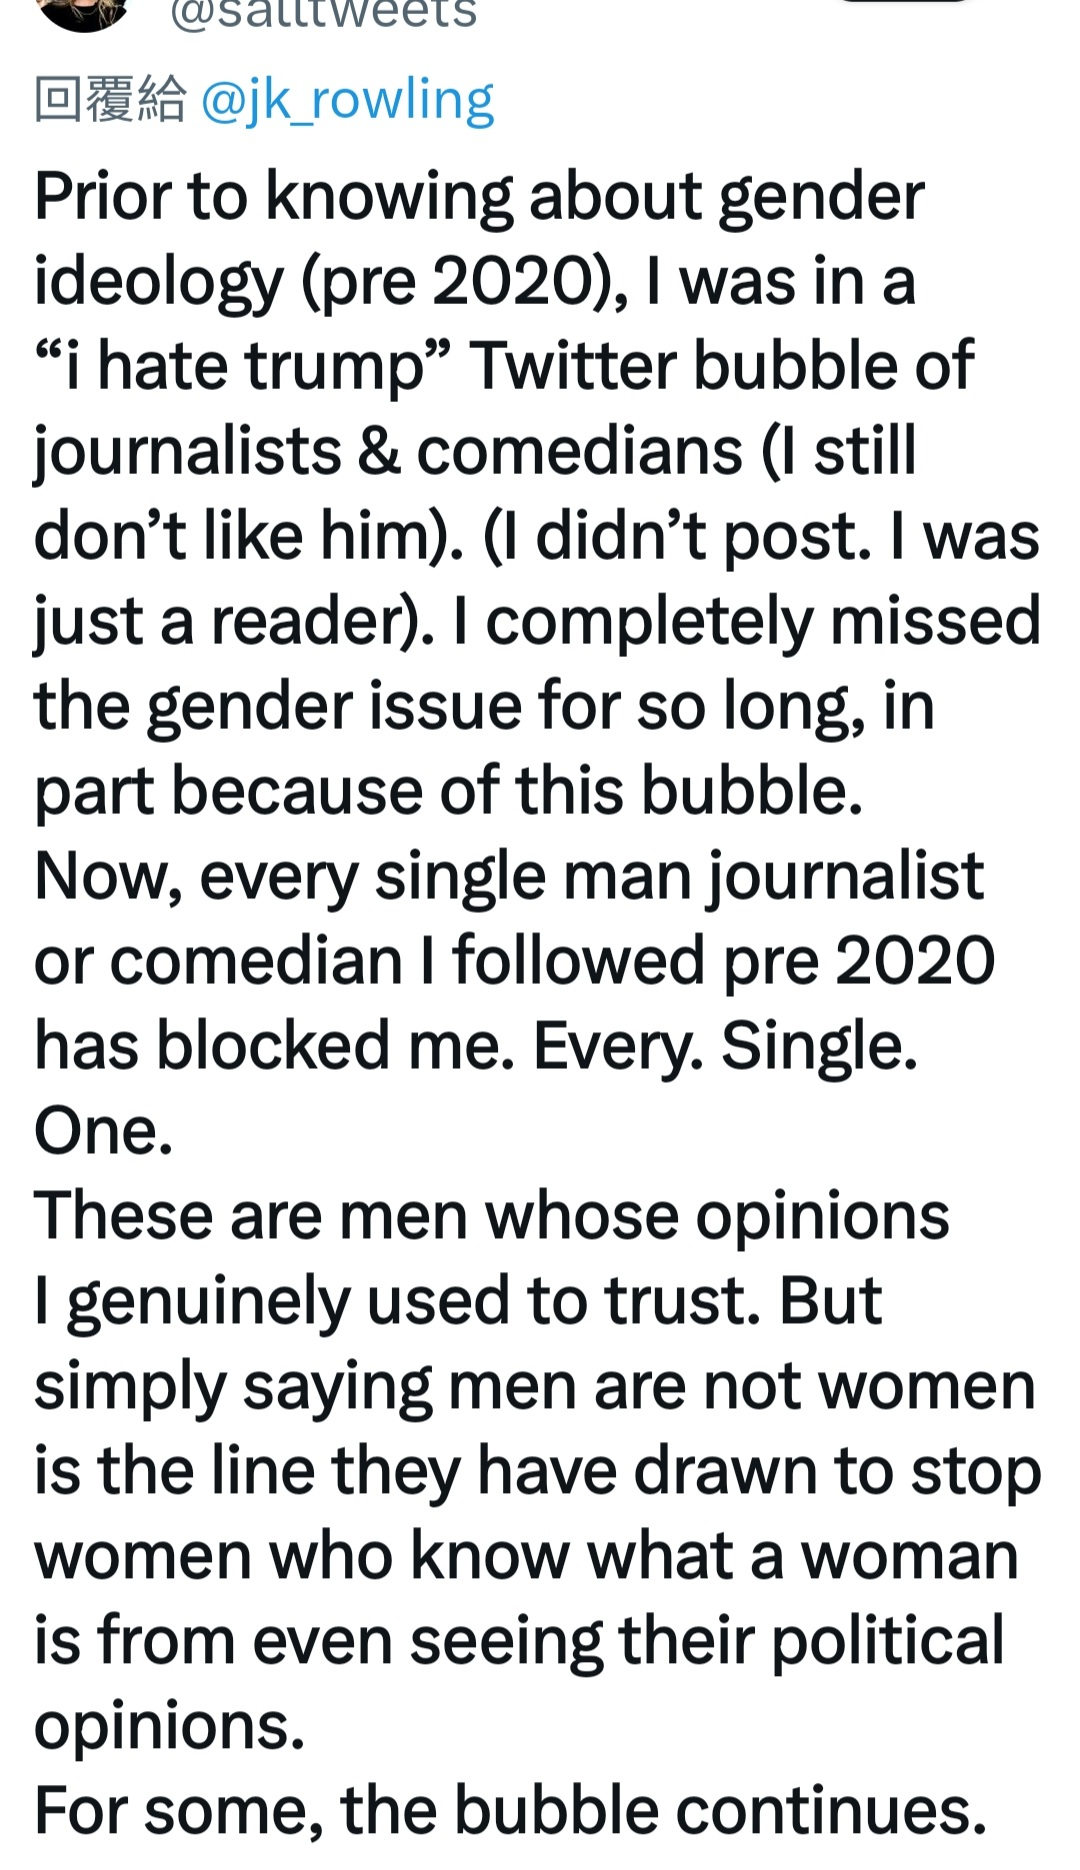Tap the partially visible follow button at top right
The image size is (1080, 1870).
click(904, 2)
